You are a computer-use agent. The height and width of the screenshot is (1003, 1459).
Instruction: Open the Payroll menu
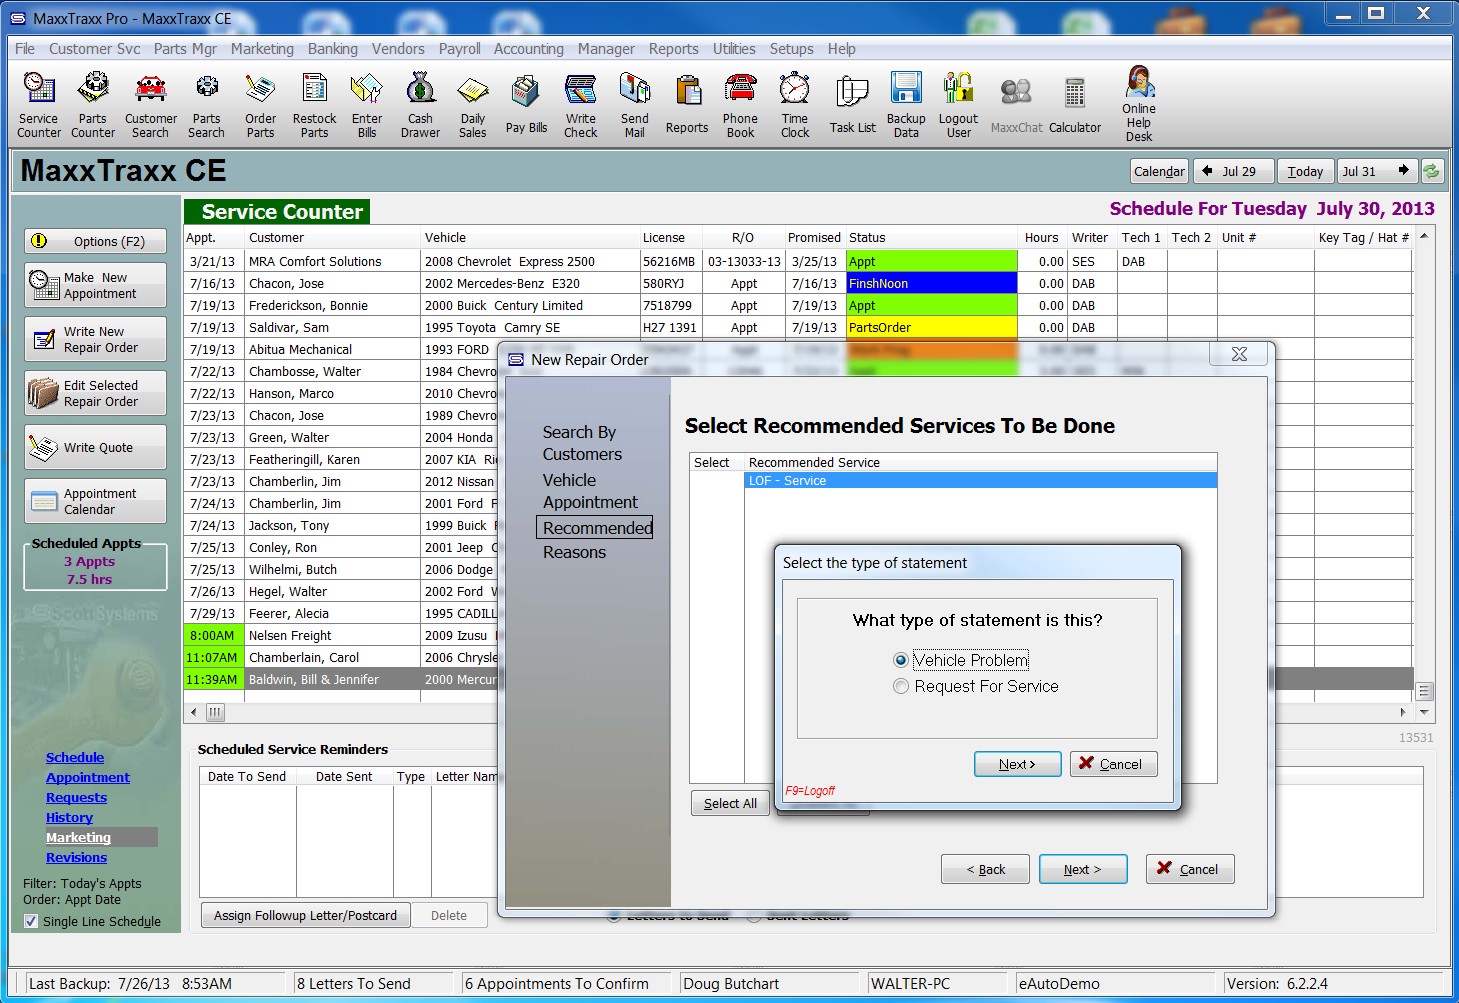[x=459, y=49]
